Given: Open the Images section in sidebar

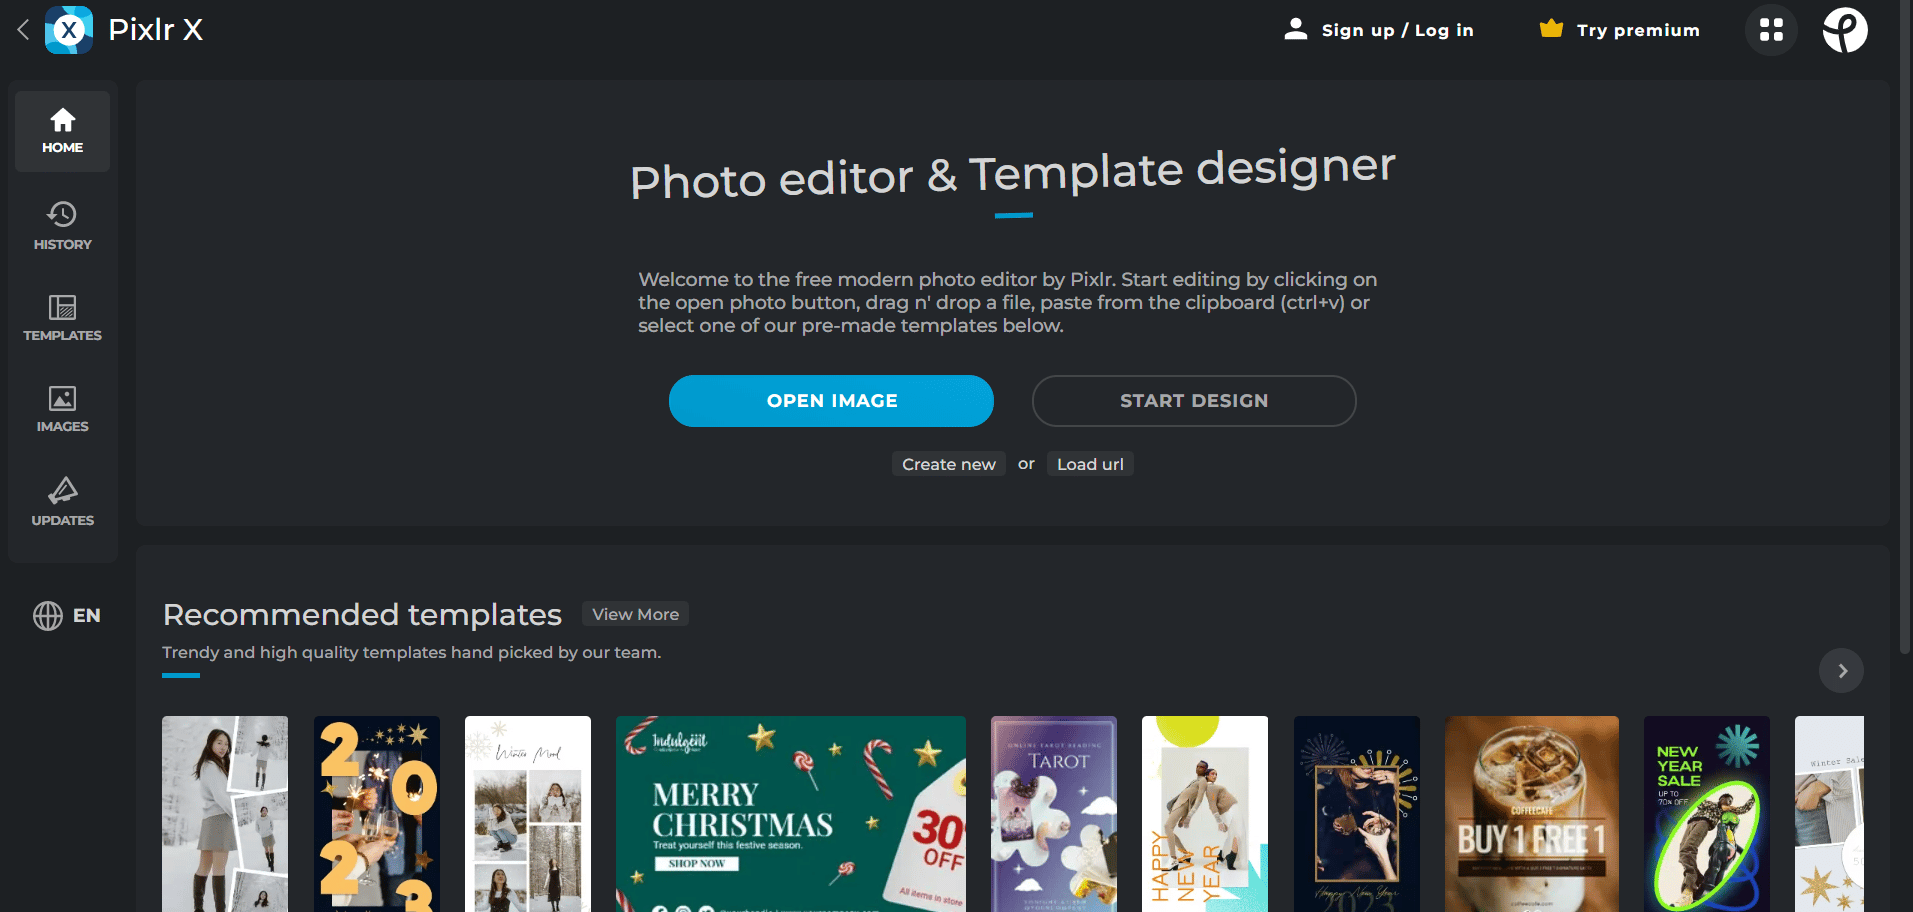Looking at the screenshot, I should coord(62,409).
